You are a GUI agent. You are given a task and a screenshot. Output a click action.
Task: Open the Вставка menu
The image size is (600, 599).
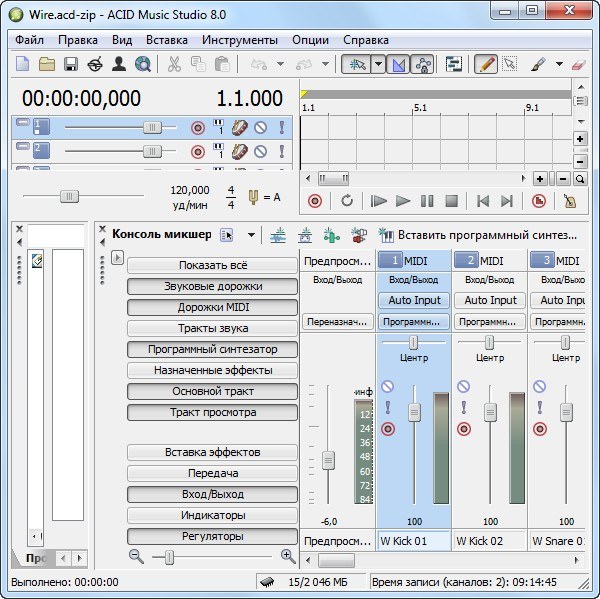[x=166, y=40]
